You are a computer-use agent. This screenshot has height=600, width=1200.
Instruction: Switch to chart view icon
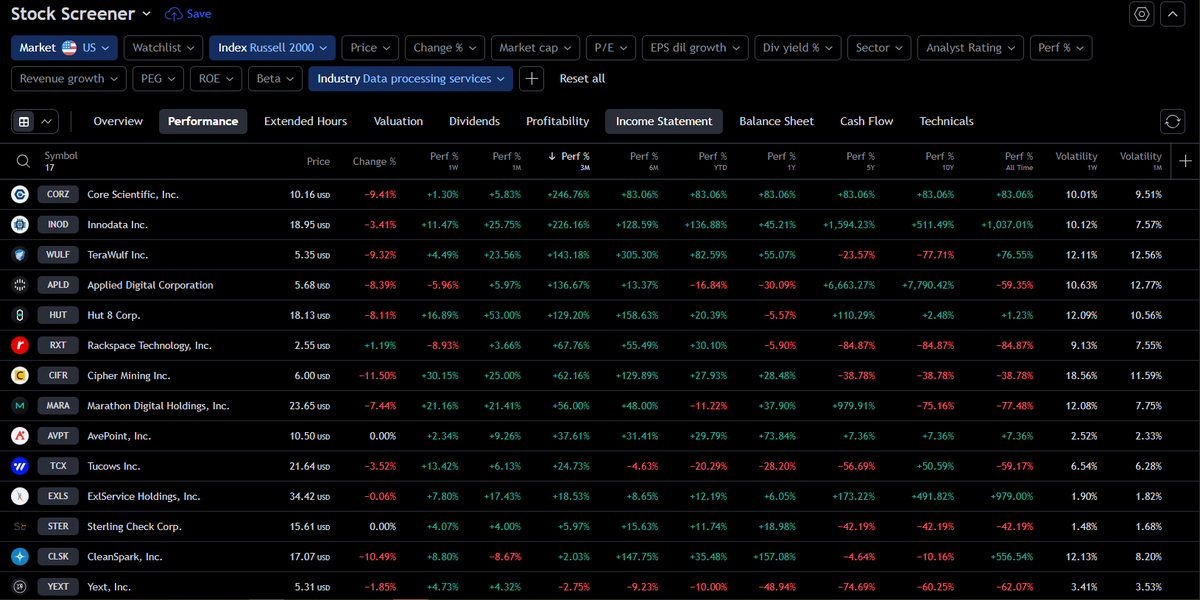click(46, 121)
